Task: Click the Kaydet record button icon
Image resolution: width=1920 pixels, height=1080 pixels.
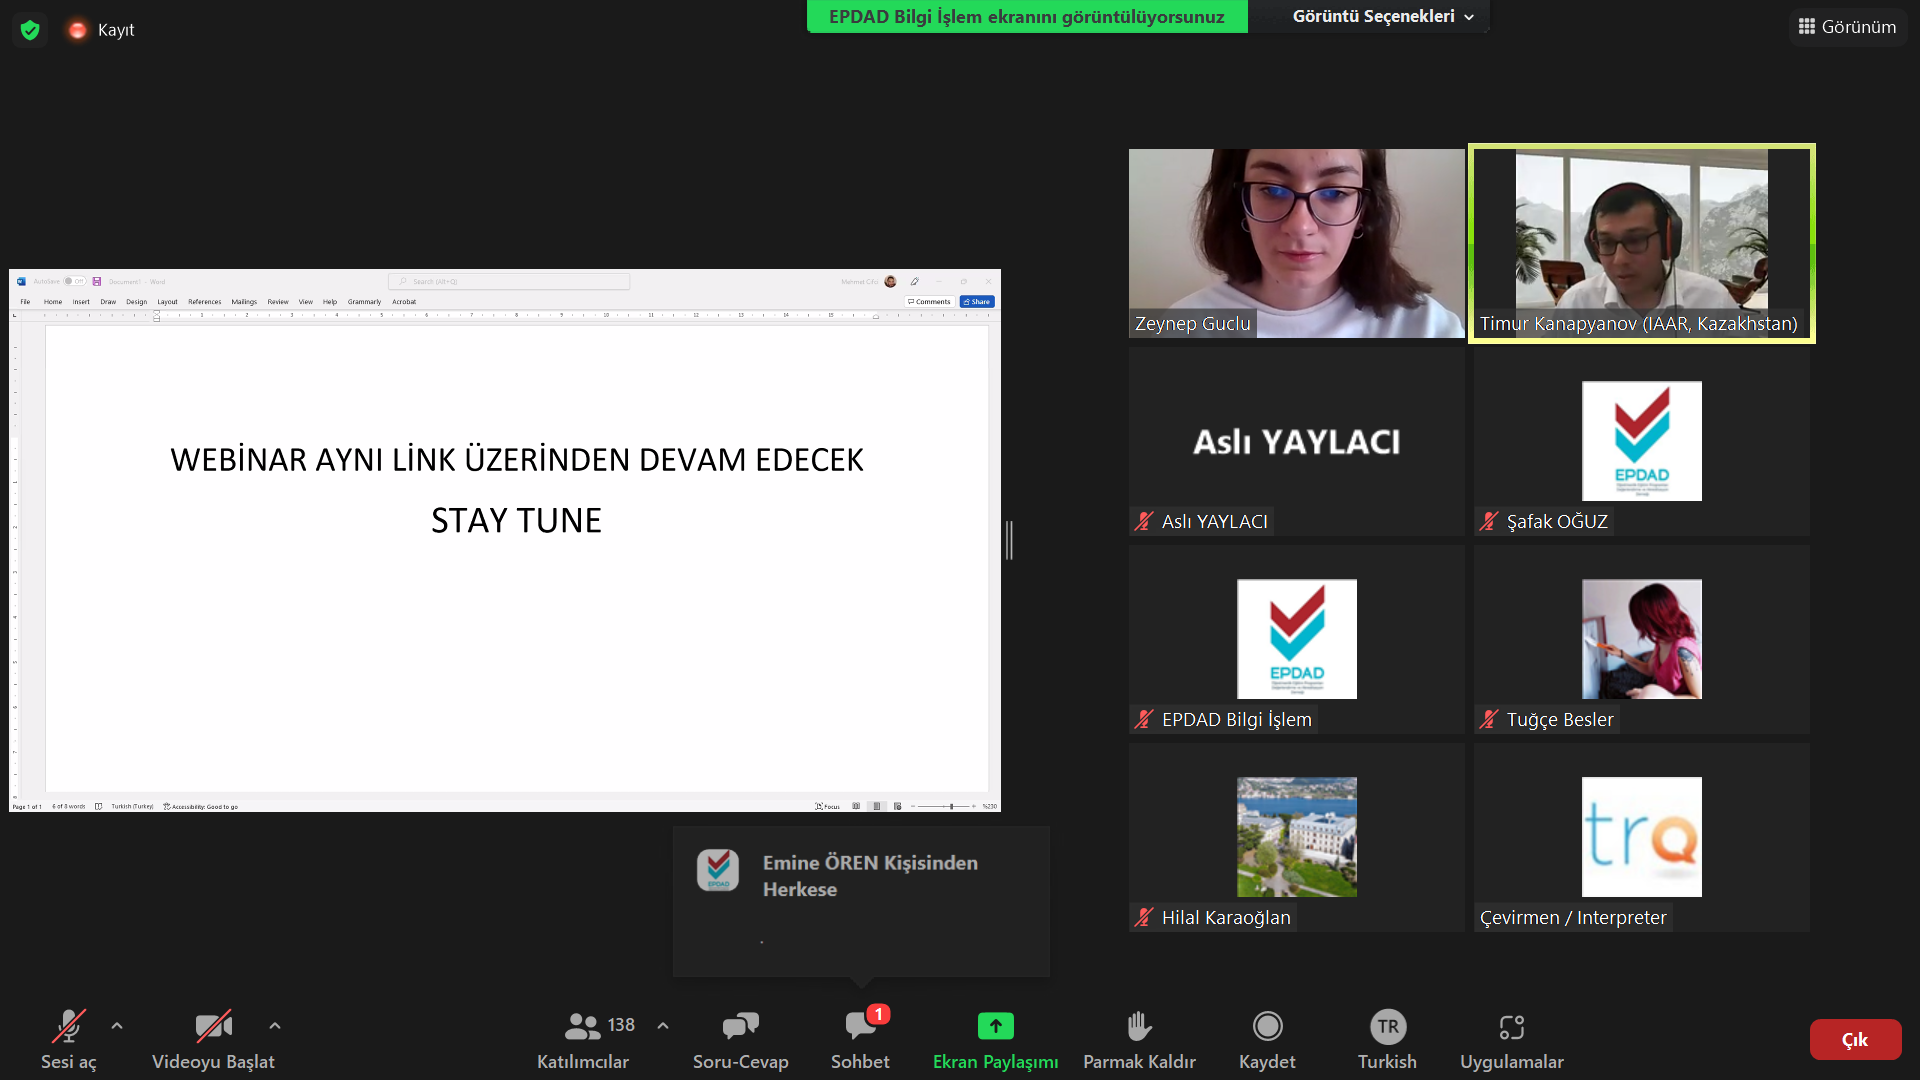Action: 1267,1026
